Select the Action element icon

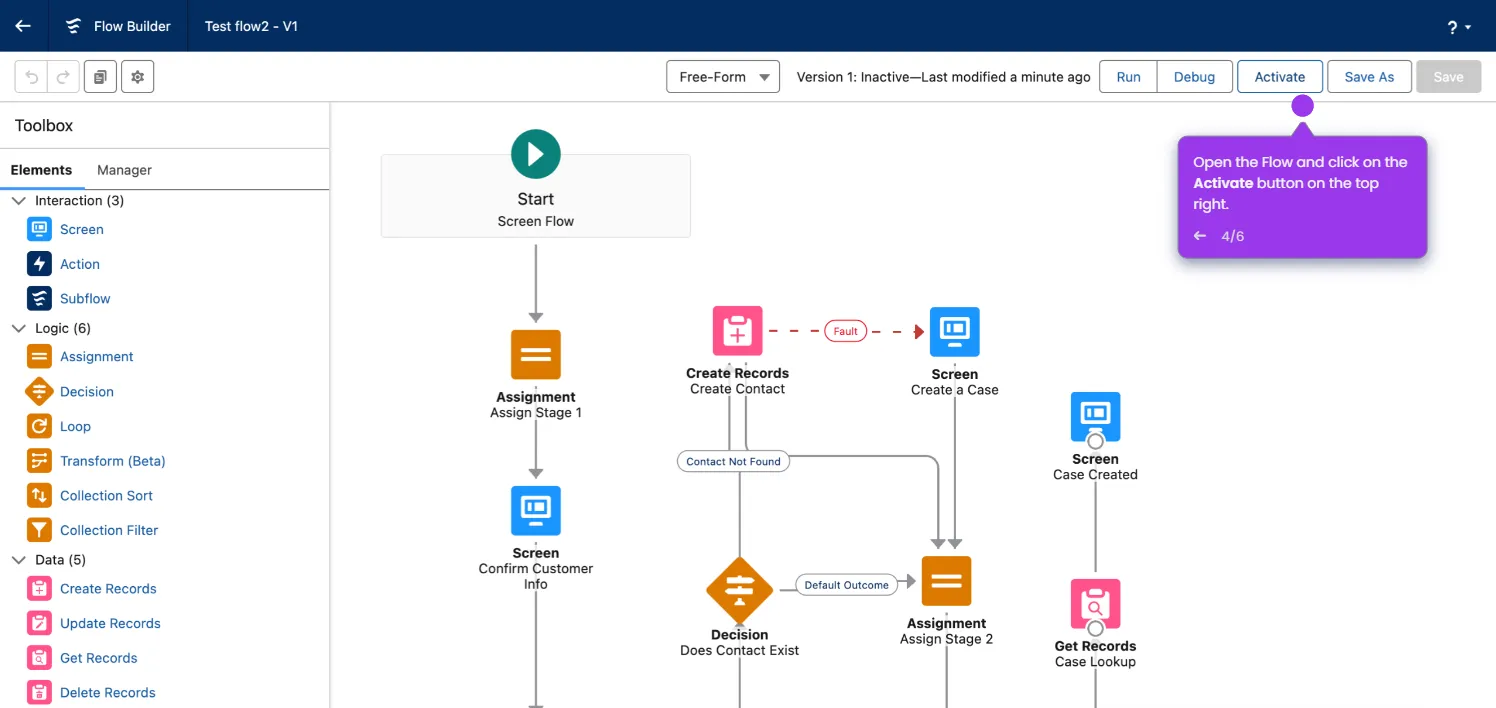[39, 263]
